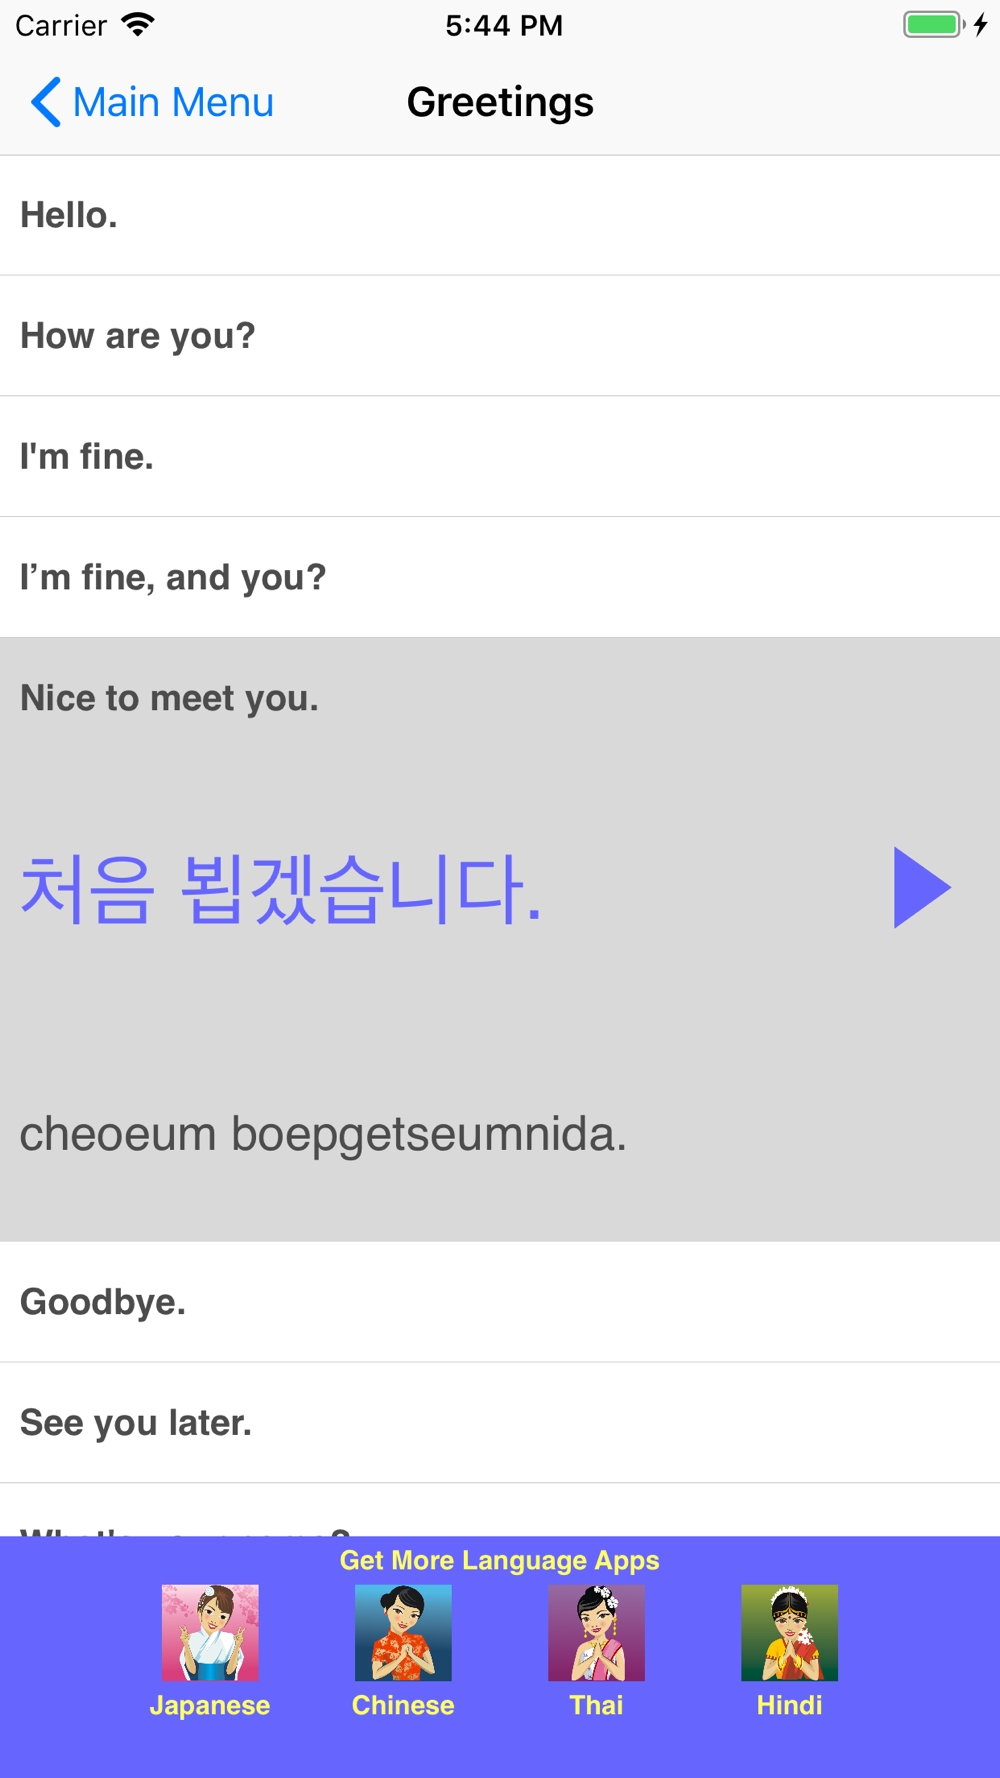Select the I'm fine, and you? row
The image size is (1000, 1778).
tap(500, 577)
